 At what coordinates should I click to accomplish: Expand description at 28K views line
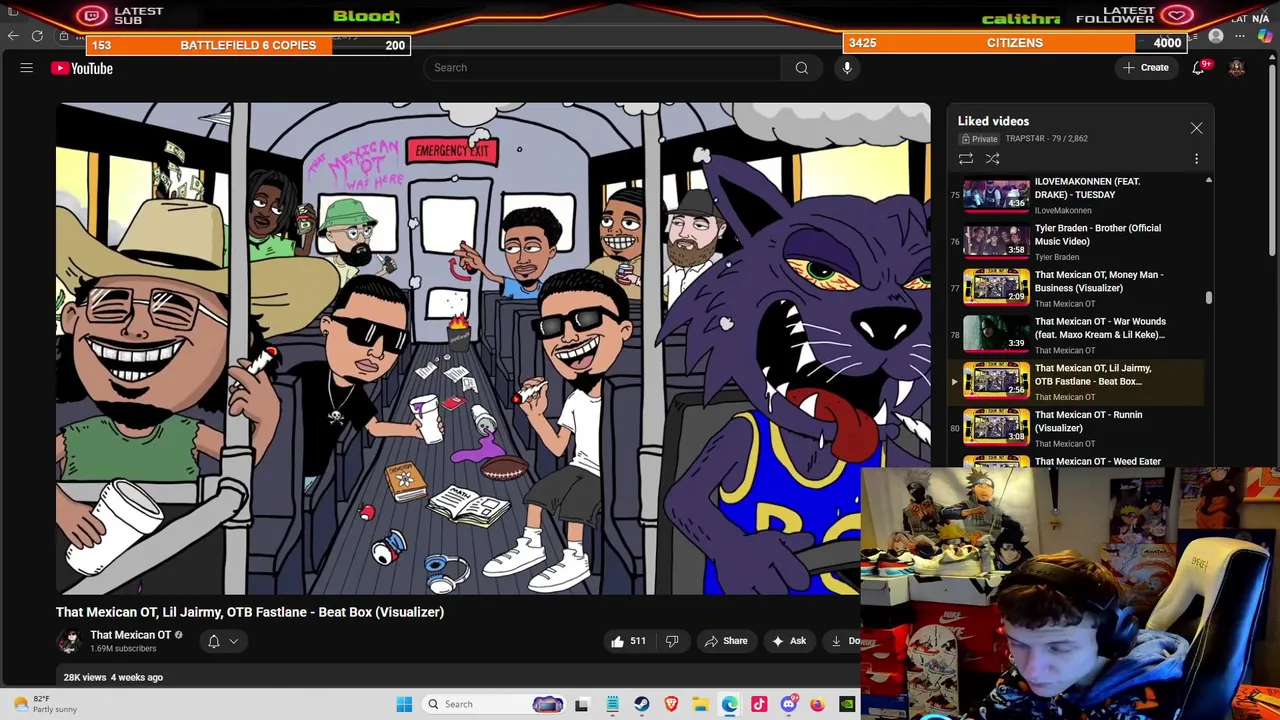coord(113,677)
